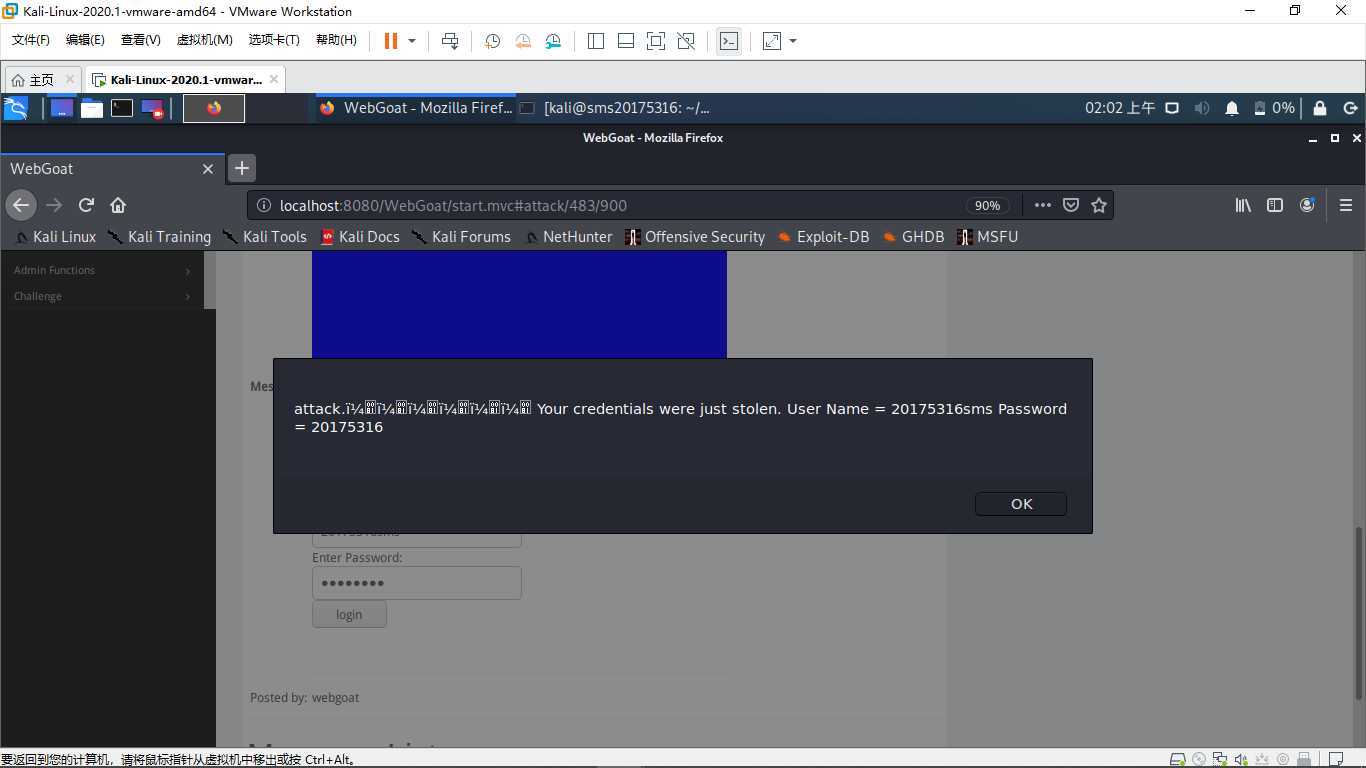Expand Admin Functions in WebGoat sidebar

102,270
